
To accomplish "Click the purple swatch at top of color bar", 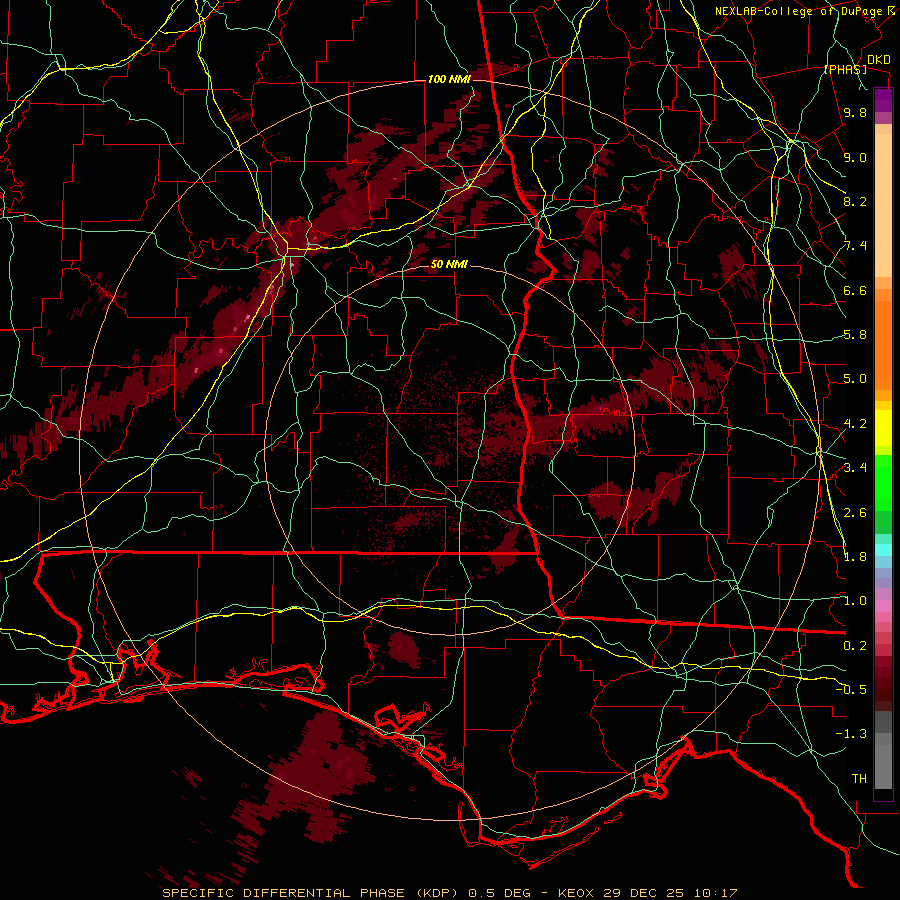I will click(x=883, y=100).
